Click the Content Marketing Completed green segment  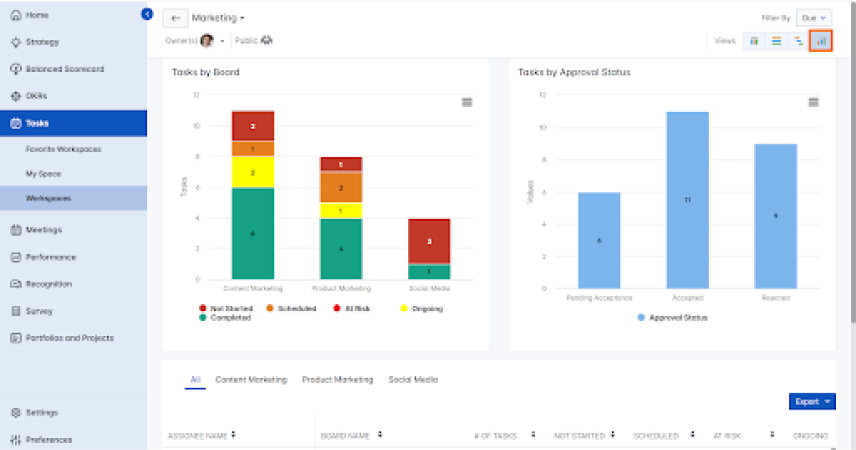[x=253, y=234]
